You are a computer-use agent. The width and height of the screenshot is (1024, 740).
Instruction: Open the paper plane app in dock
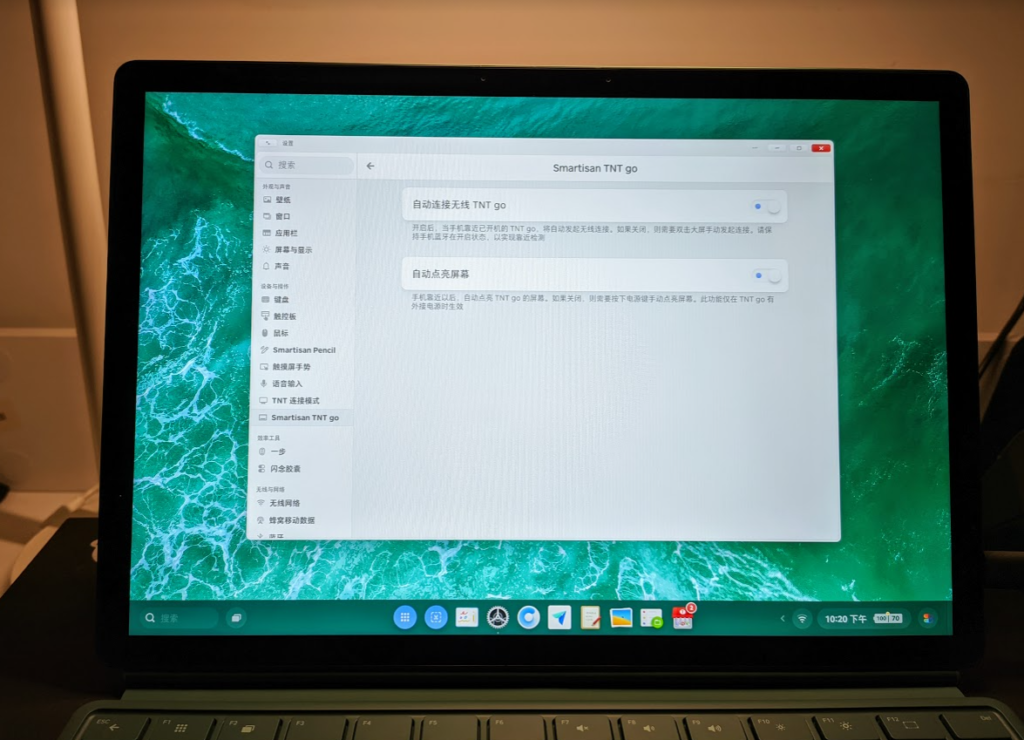pos(559,617)
